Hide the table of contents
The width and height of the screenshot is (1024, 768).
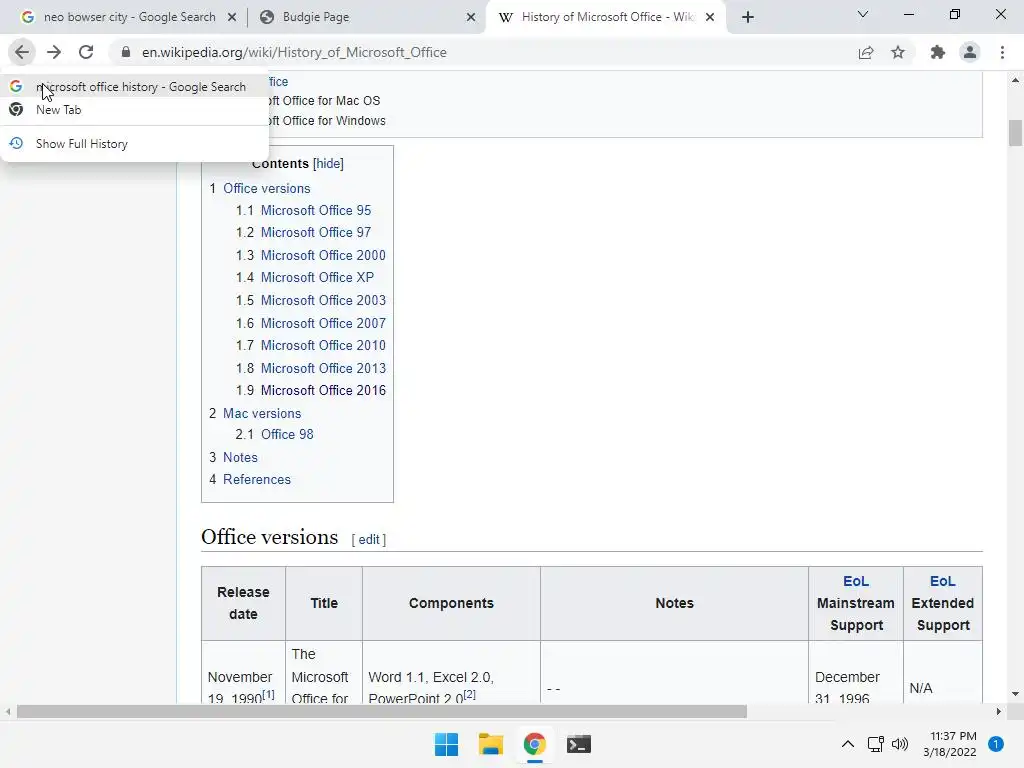click(328, 163)
